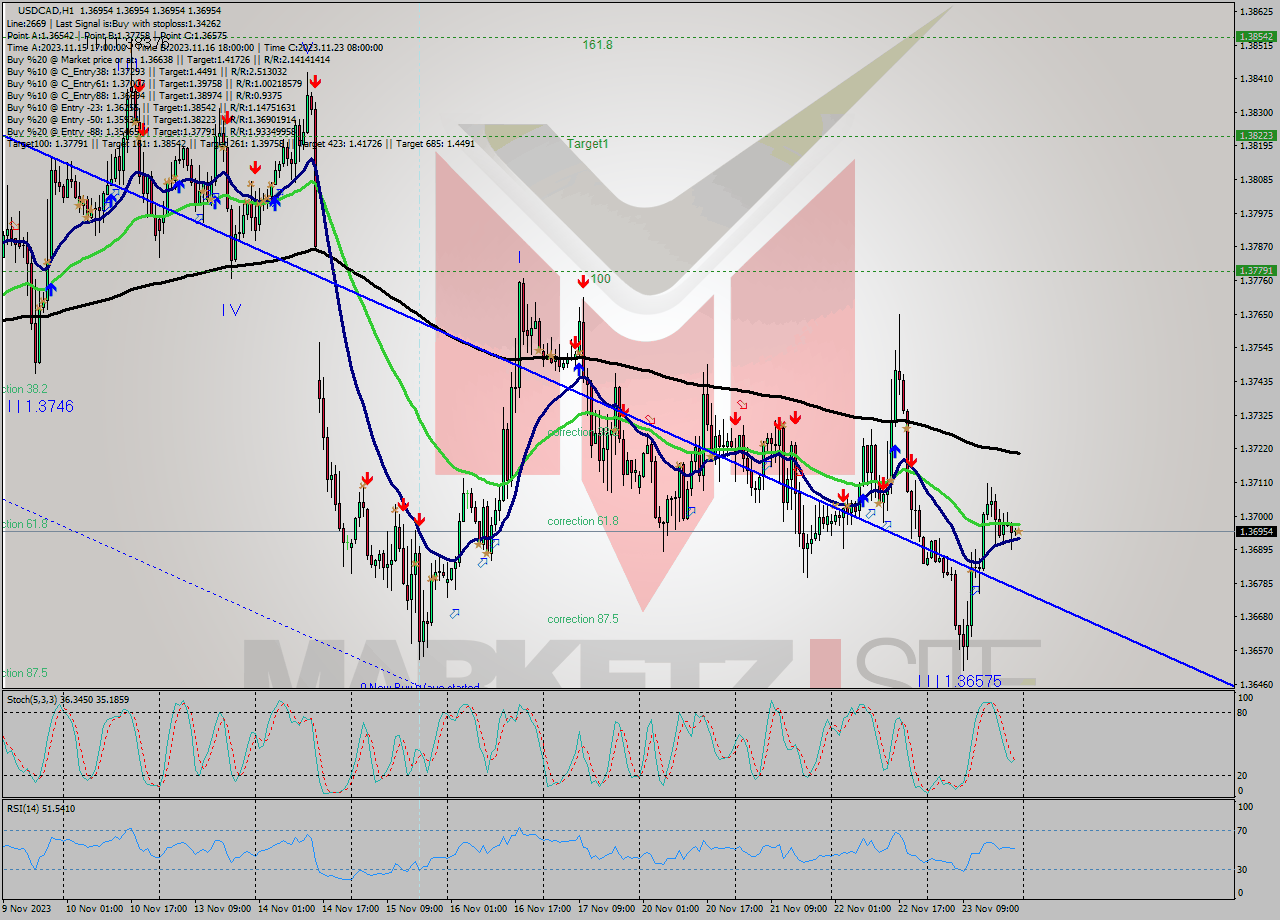Select the small red sell arrow above 22 Nov 17:00
The image size is (1280, 920).
point(912,460)
